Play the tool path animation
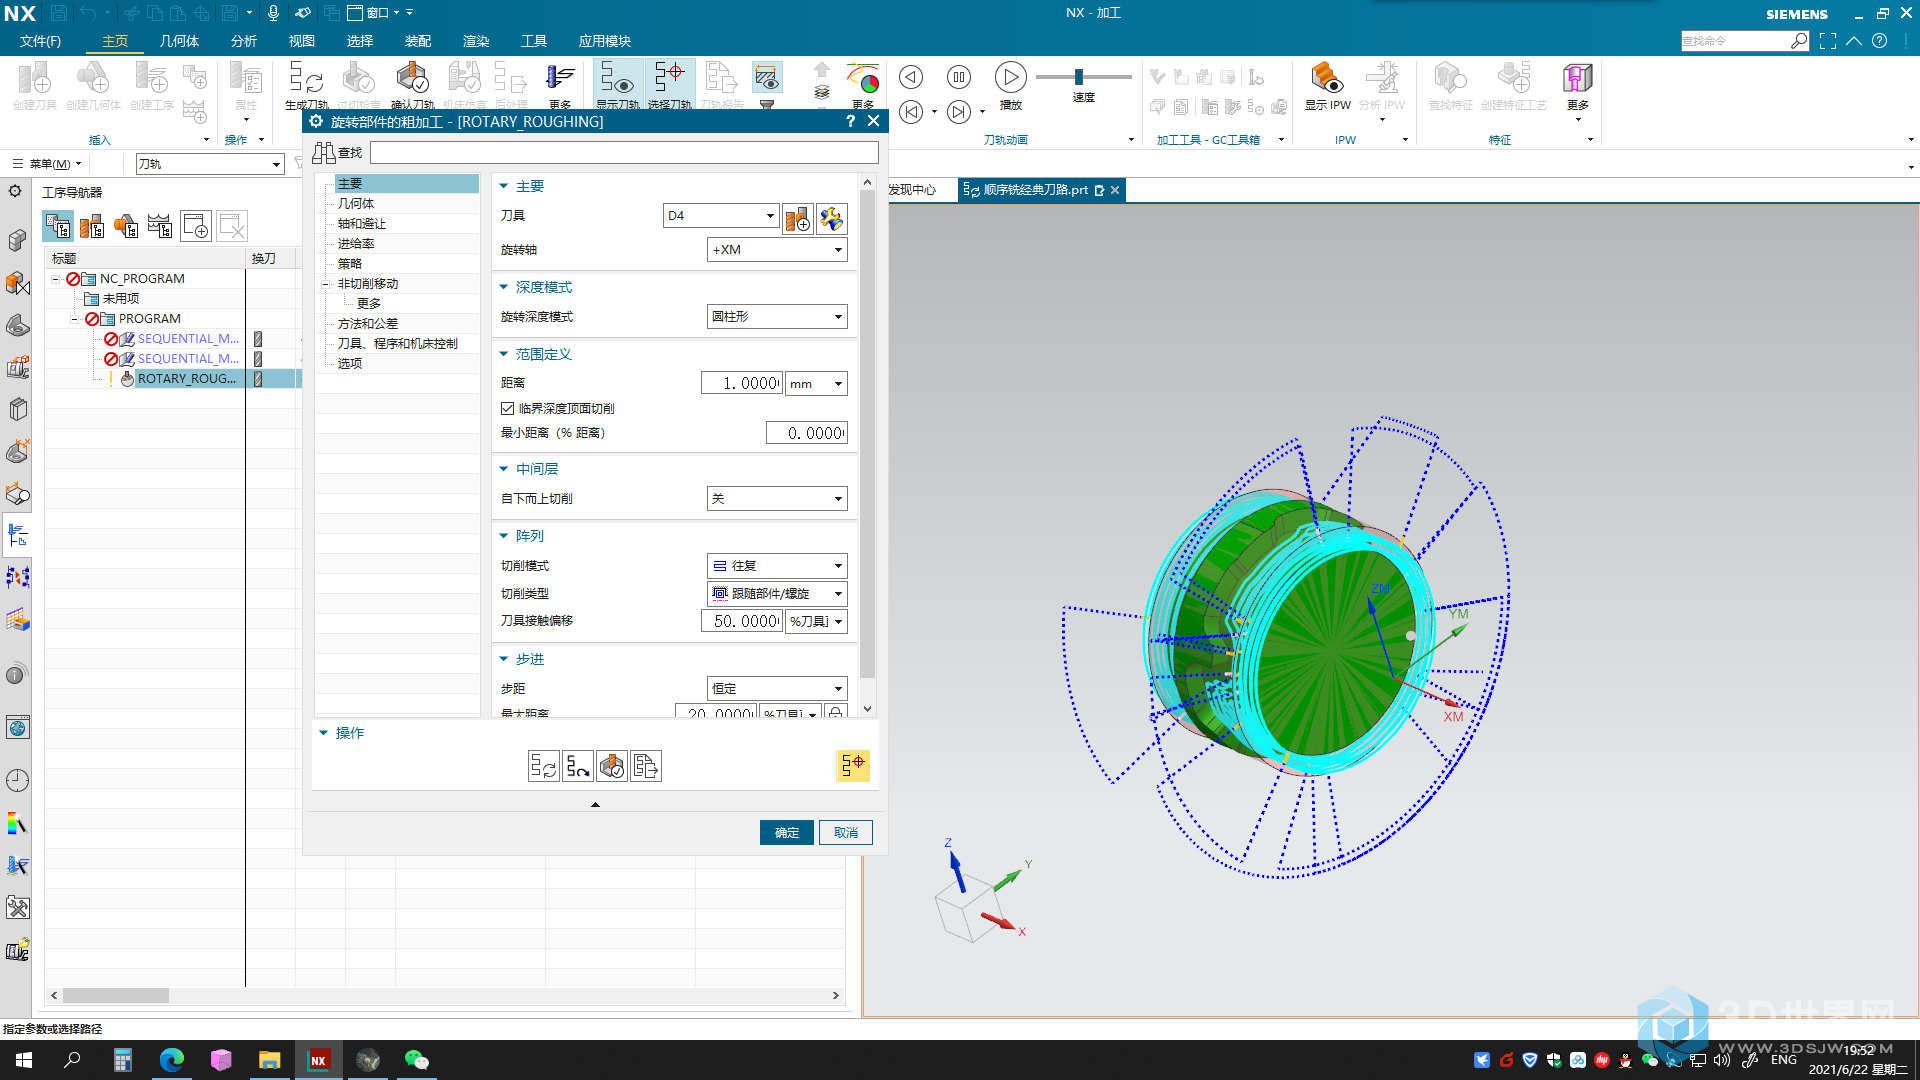This screenshot has width=1920, height=1080. coord(1010,77)
